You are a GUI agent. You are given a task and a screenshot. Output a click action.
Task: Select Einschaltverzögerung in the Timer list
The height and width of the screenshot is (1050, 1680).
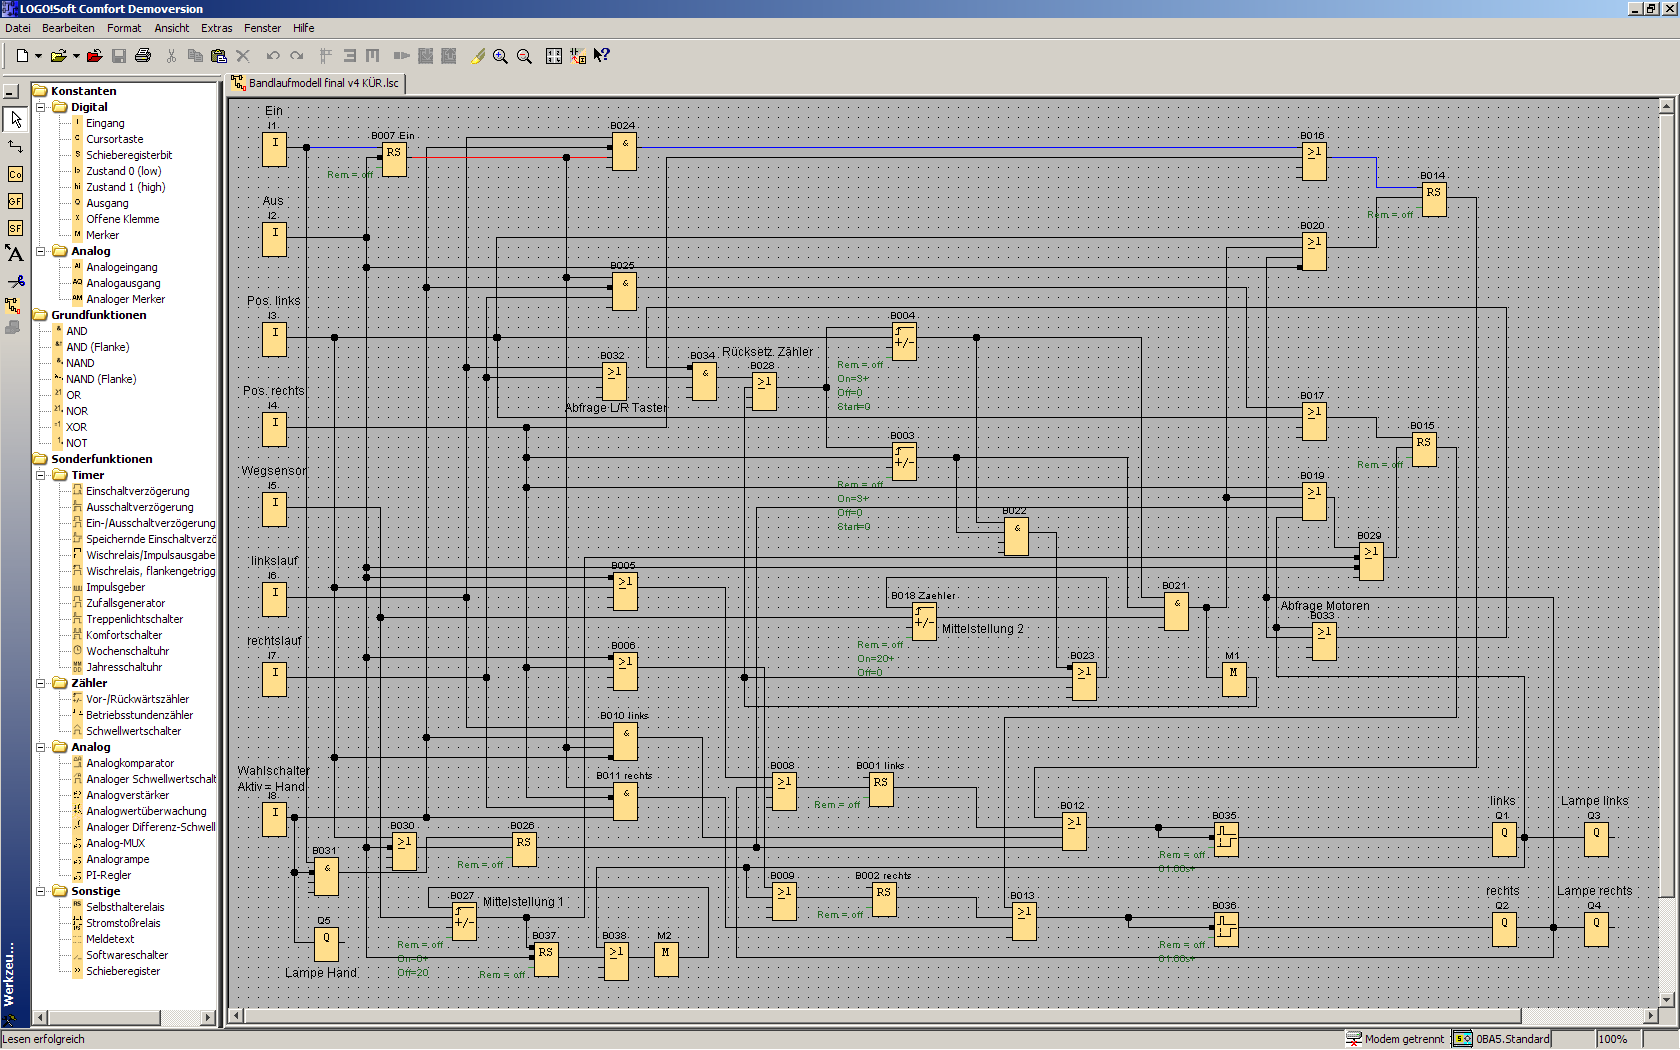137,491
